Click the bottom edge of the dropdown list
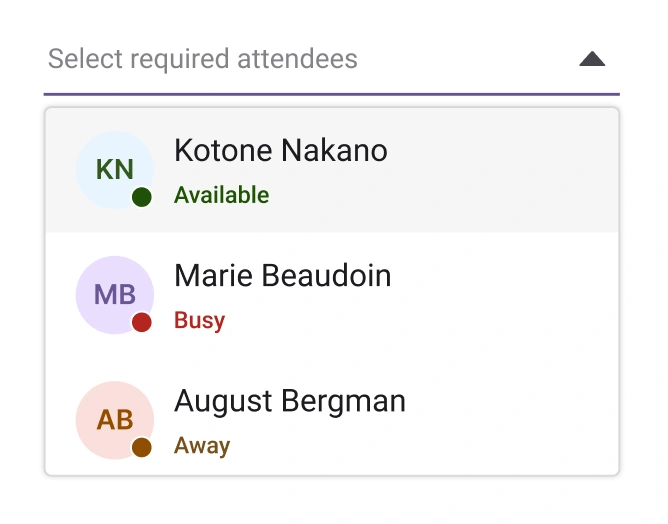The height and width of the screenshot is (524, 668). [x=331, y=474]
